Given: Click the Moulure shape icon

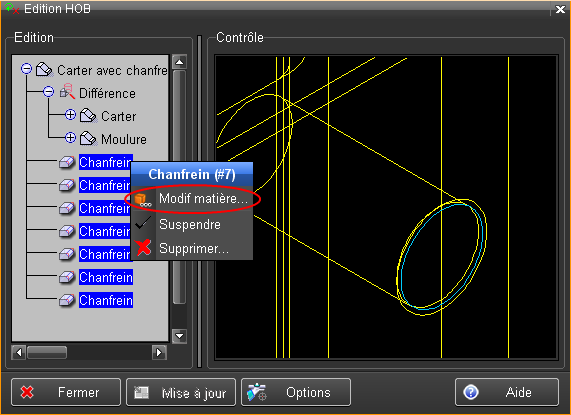Looking at the screenshot, I should (88, 139).
